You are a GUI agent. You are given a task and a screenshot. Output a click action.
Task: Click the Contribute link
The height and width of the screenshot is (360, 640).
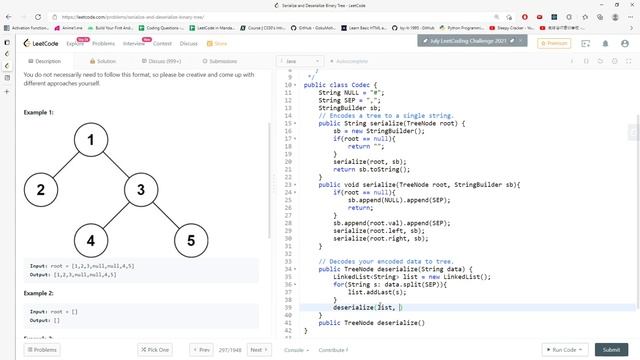[333, 350]
